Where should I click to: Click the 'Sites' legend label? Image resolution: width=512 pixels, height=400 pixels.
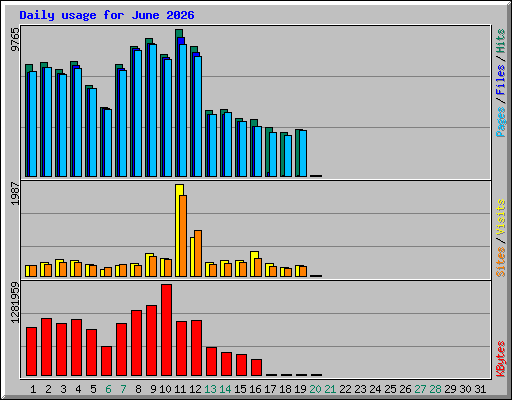click(x=500, y=262)
